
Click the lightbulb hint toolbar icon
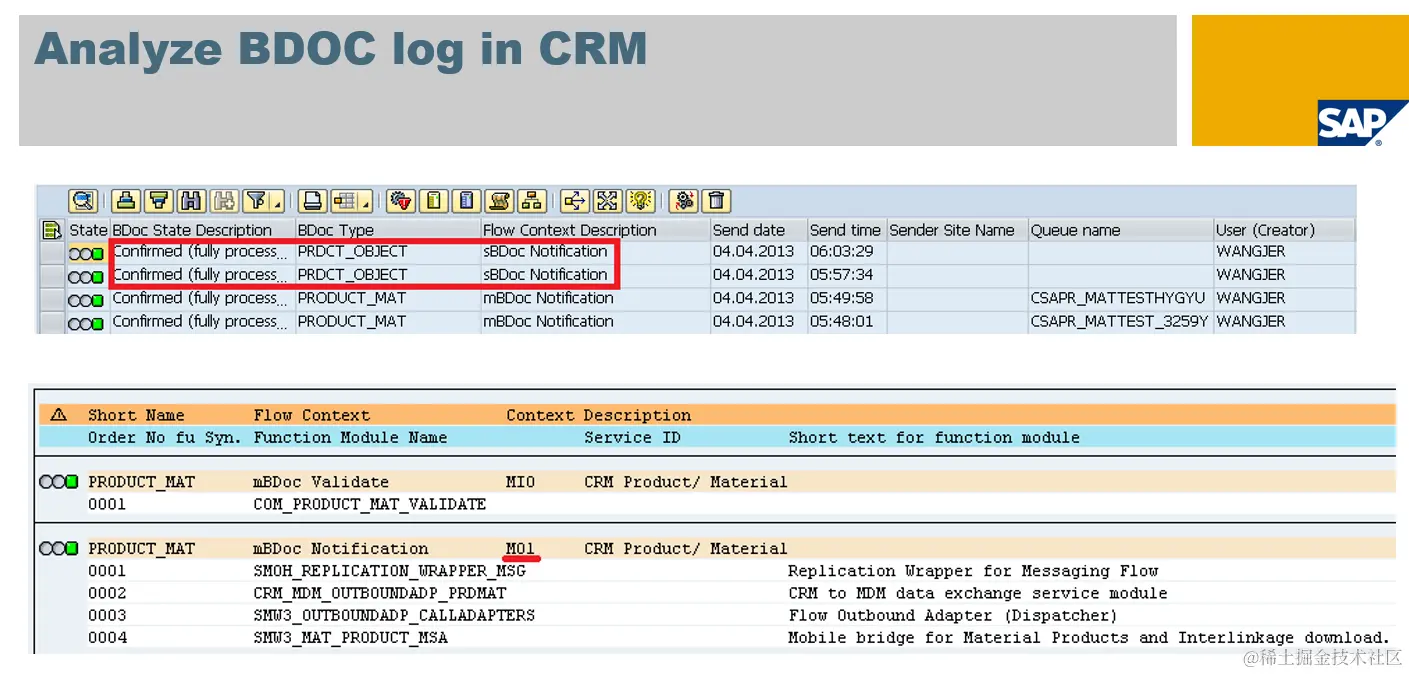click(x=641, y=201)
